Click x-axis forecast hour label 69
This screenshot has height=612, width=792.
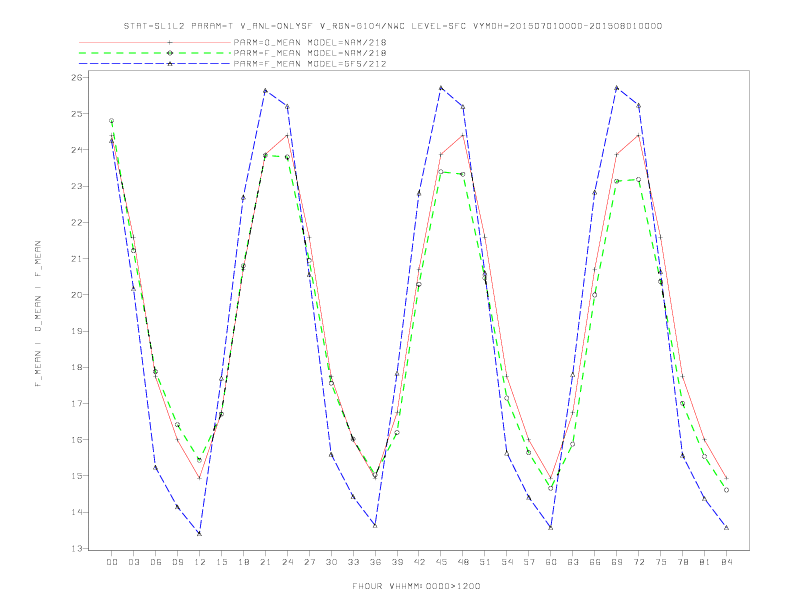[x=617, y=562]
